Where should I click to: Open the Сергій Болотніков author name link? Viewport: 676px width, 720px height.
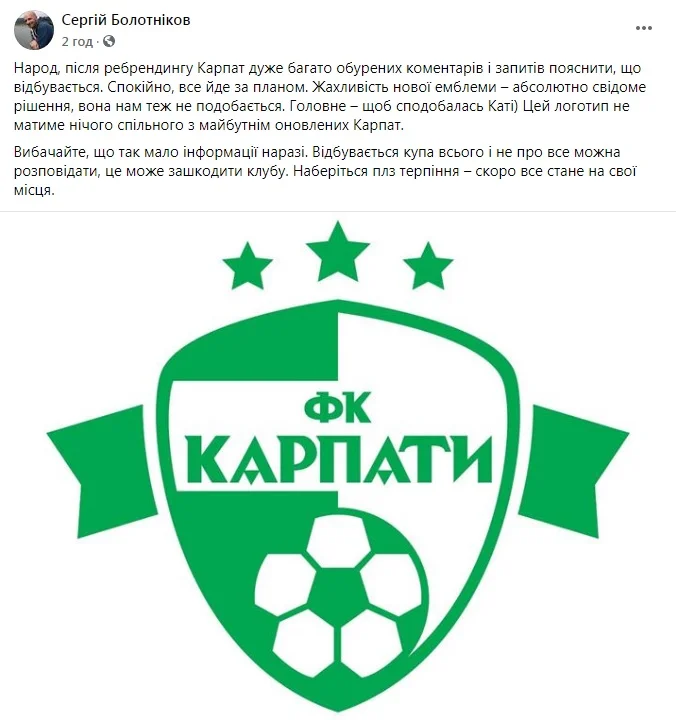click(x=126, y=20)
